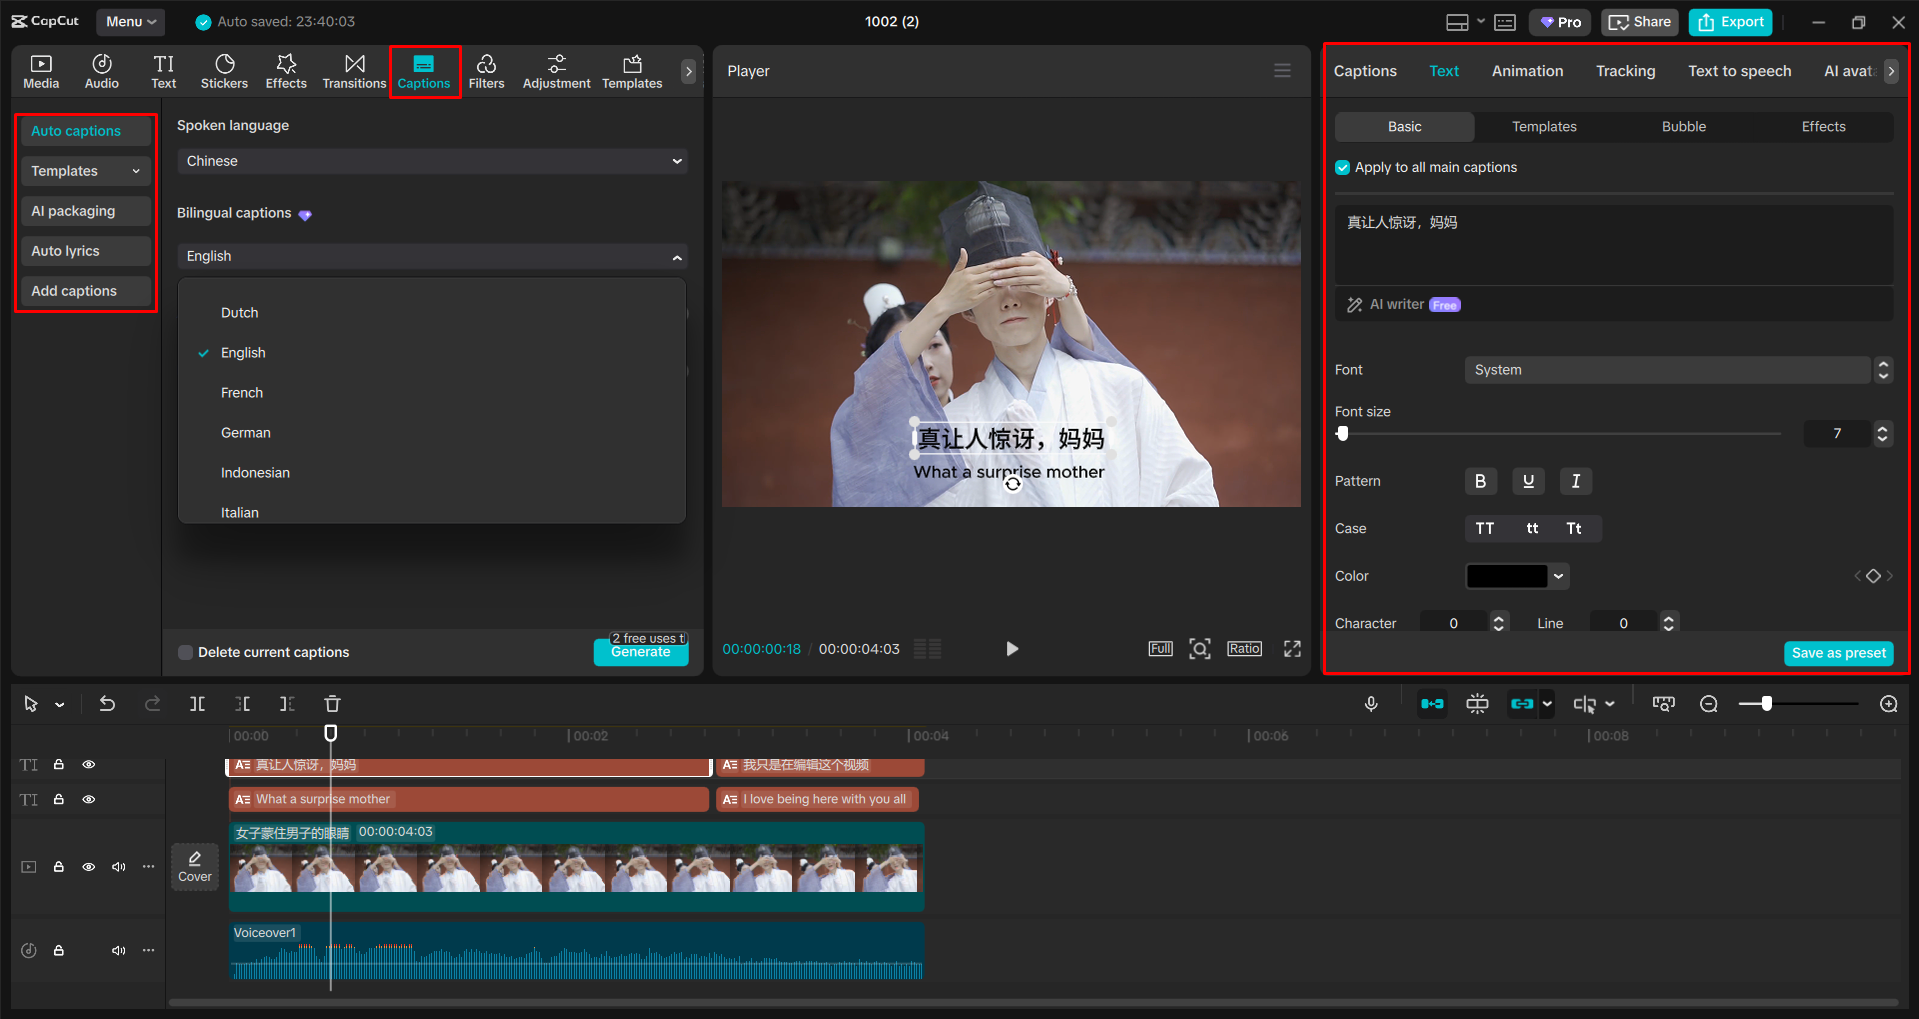Select the Filters panel icon
This screenshot has height=1019, width=1919.
[x=487, y=70]
